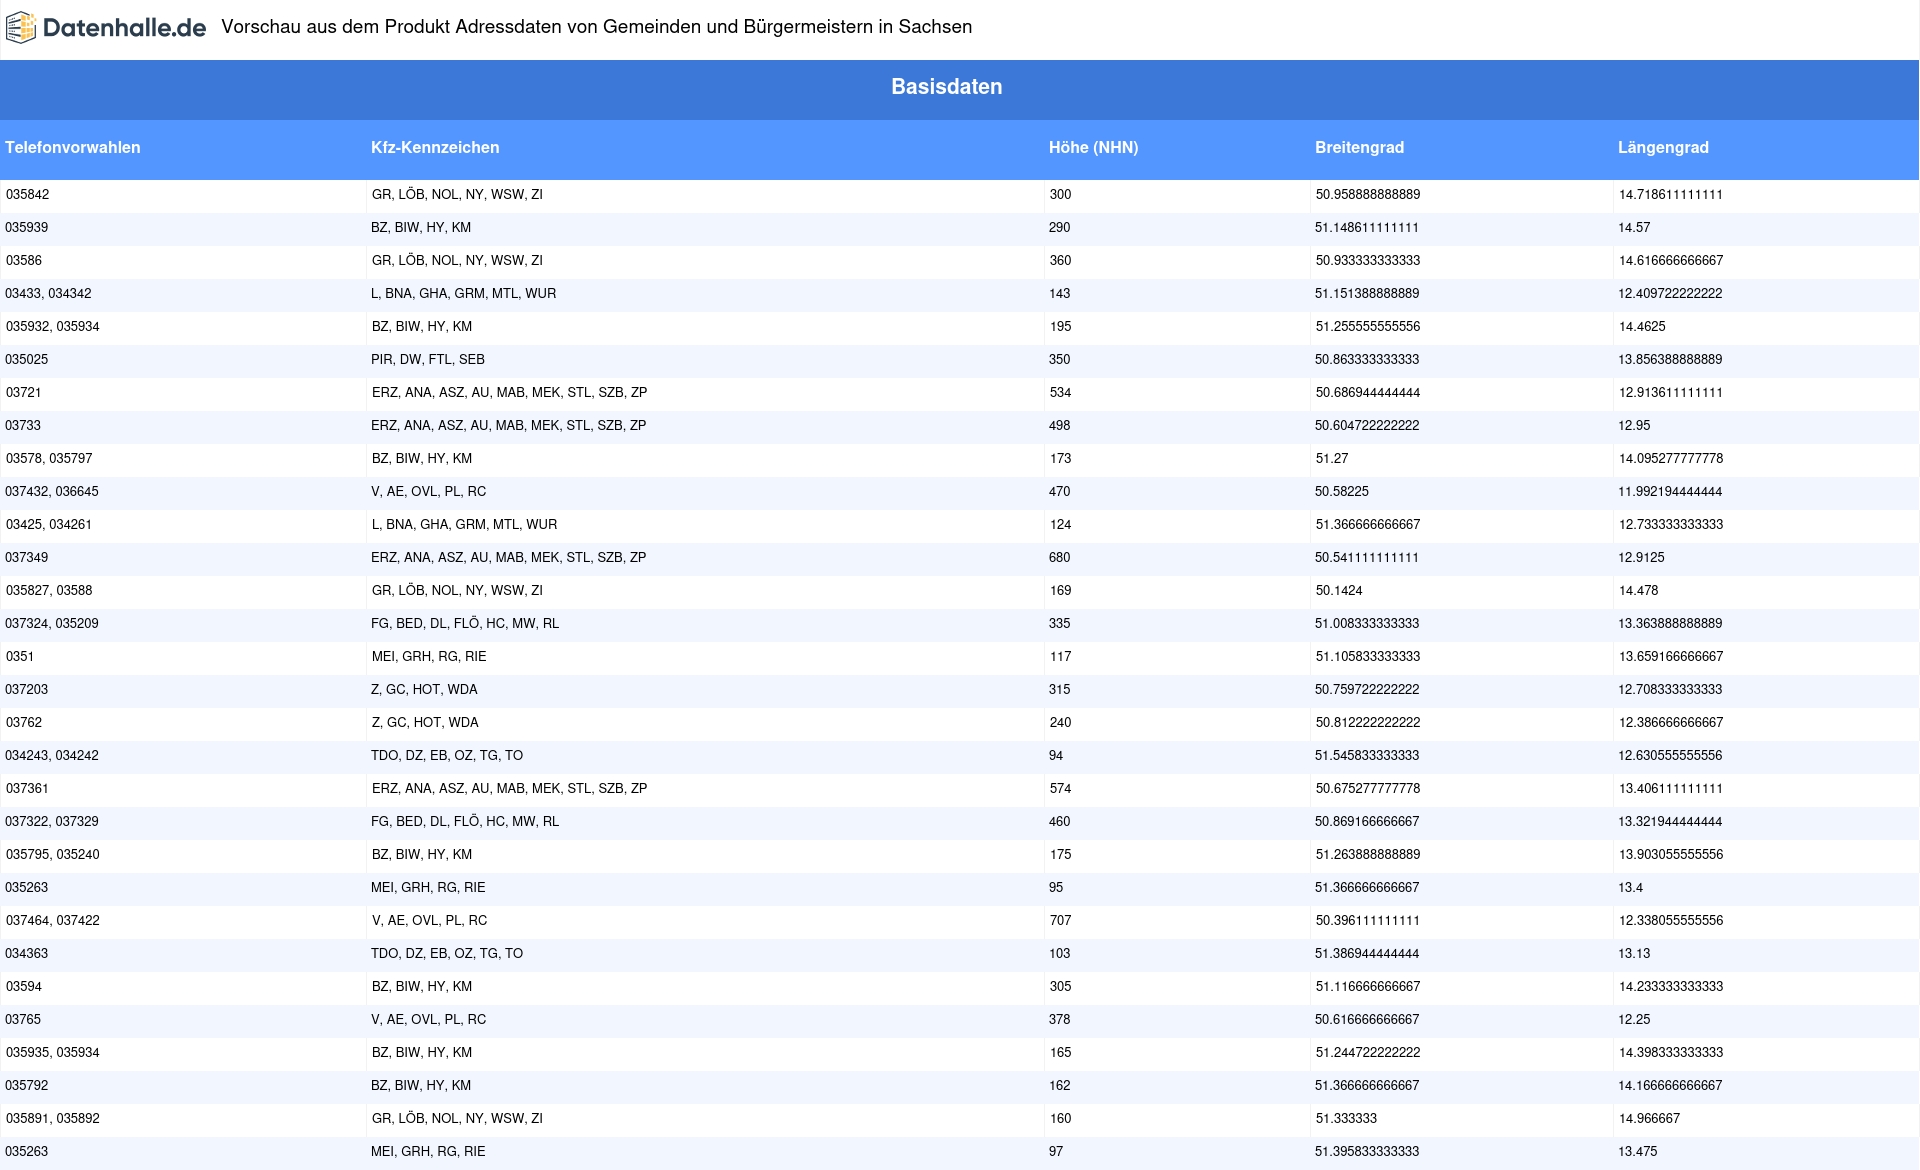Click the cell '034243, 034242'
Viewport: 1920px width, 1170px height.
(x=52, y=756)
